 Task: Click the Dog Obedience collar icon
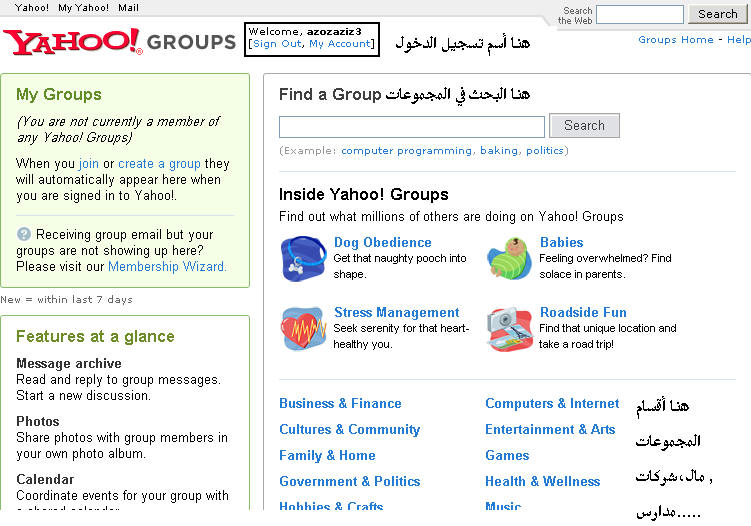tap(301, 258)
